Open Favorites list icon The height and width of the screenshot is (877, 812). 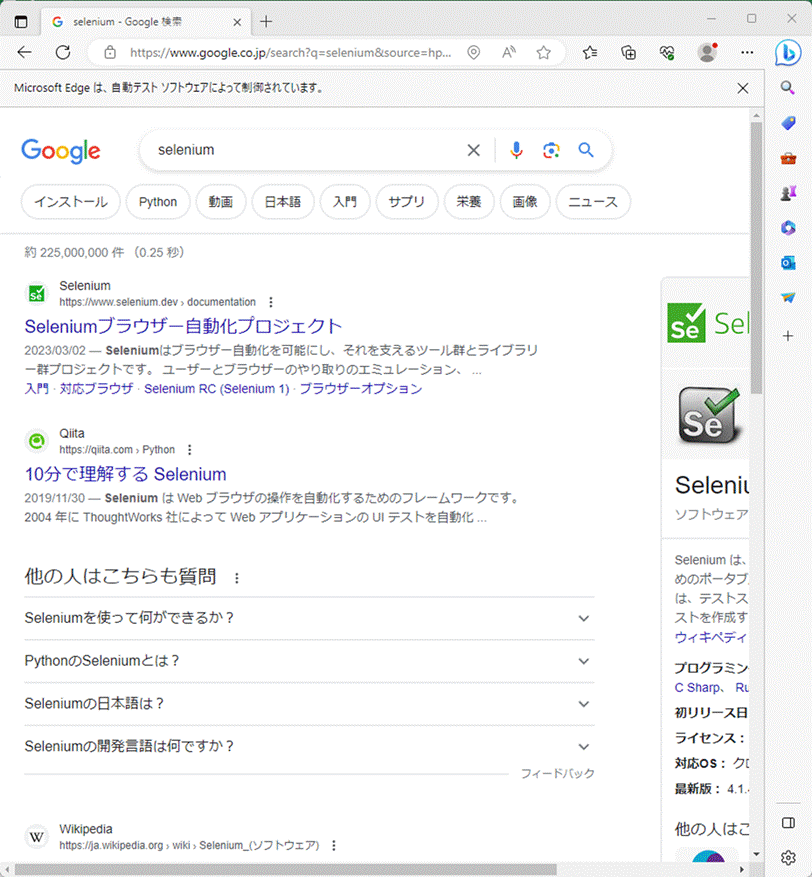coord(589,53)
